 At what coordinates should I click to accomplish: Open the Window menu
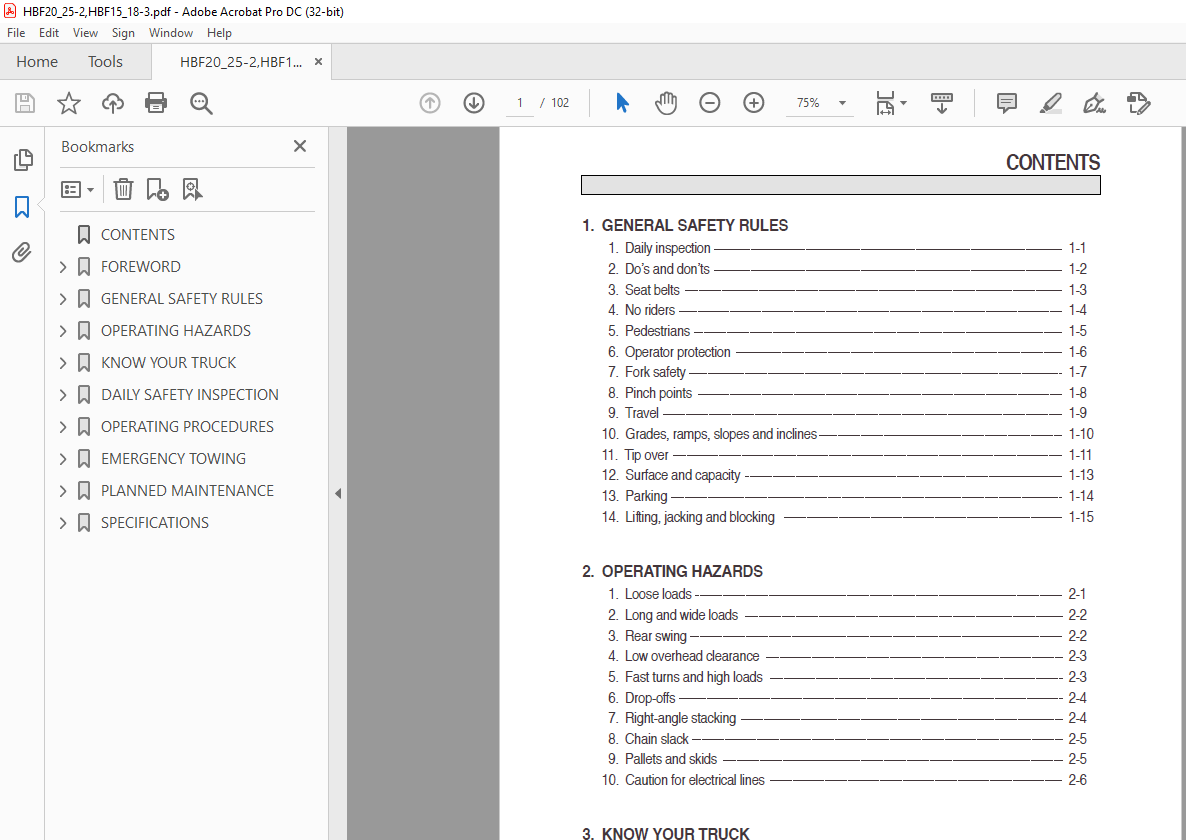click(171, 33)
